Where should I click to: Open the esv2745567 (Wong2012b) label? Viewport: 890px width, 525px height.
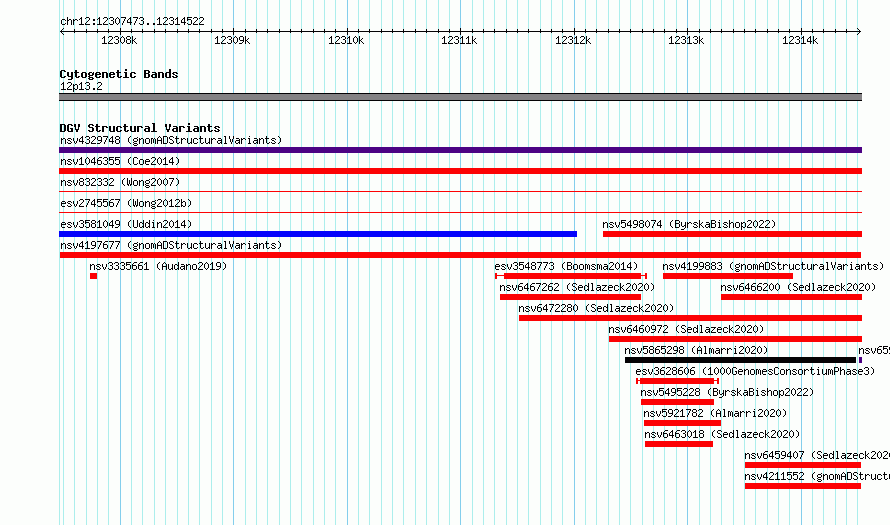click(126, 203)
